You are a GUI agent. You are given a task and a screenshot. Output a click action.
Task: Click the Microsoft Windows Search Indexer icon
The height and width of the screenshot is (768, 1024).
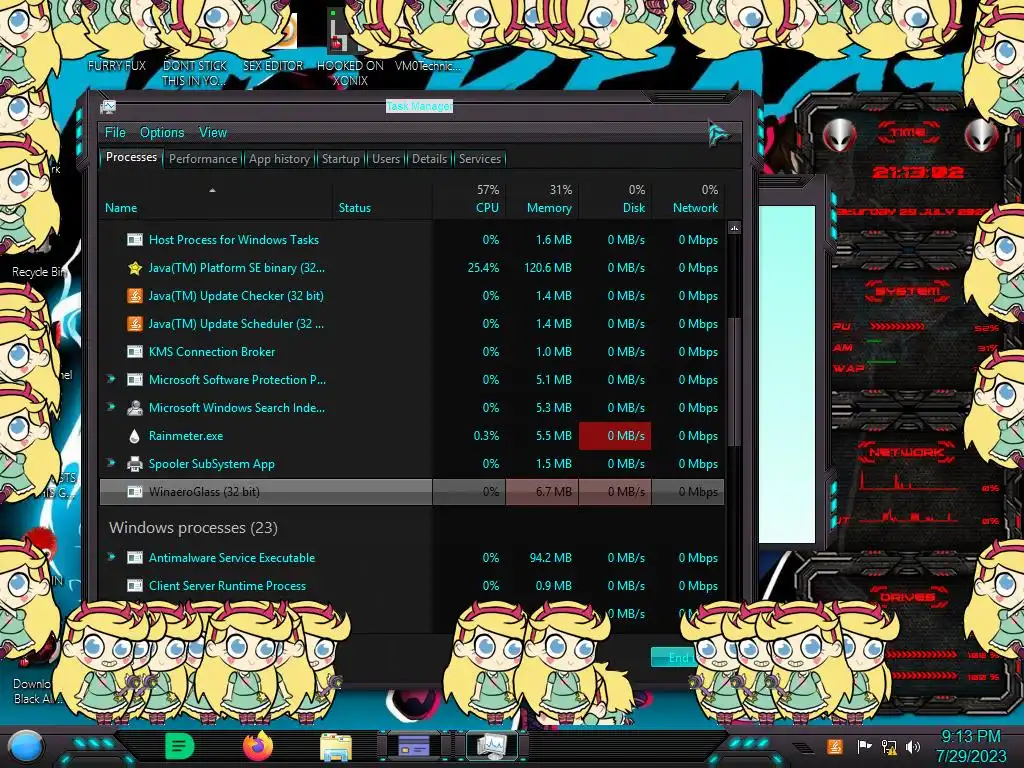click(135, 408)
